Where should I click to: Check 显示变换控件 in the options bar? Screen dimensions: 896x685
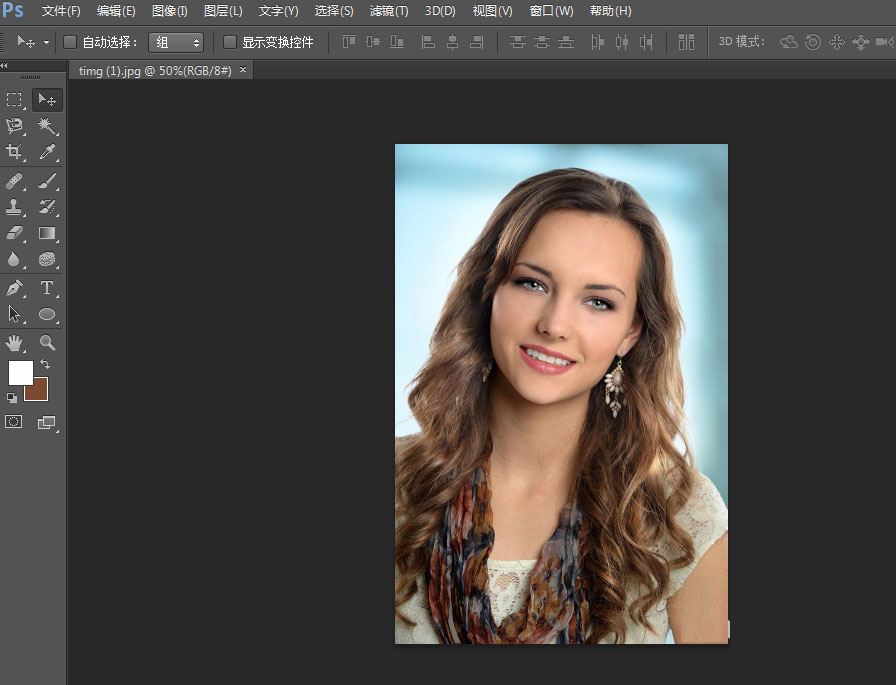tap(227, 42)
